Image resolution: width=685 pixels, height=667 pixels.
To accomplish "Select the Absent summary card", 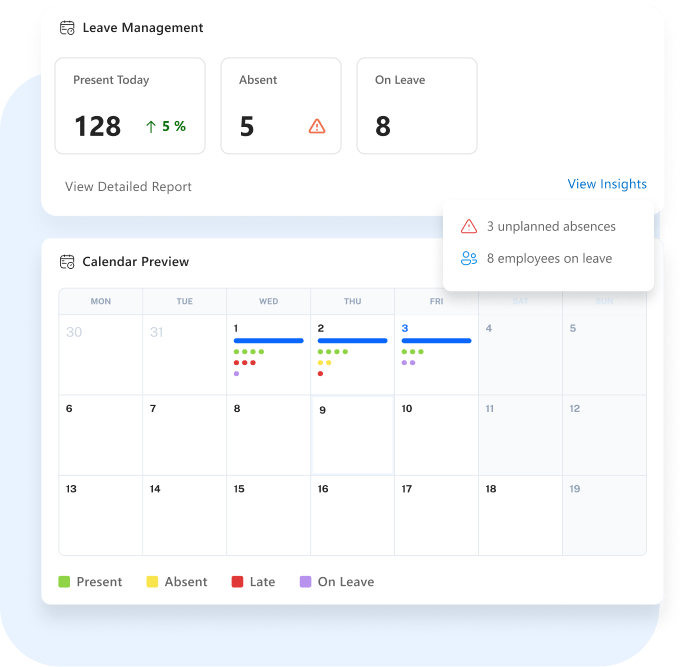I will point(281,106).
